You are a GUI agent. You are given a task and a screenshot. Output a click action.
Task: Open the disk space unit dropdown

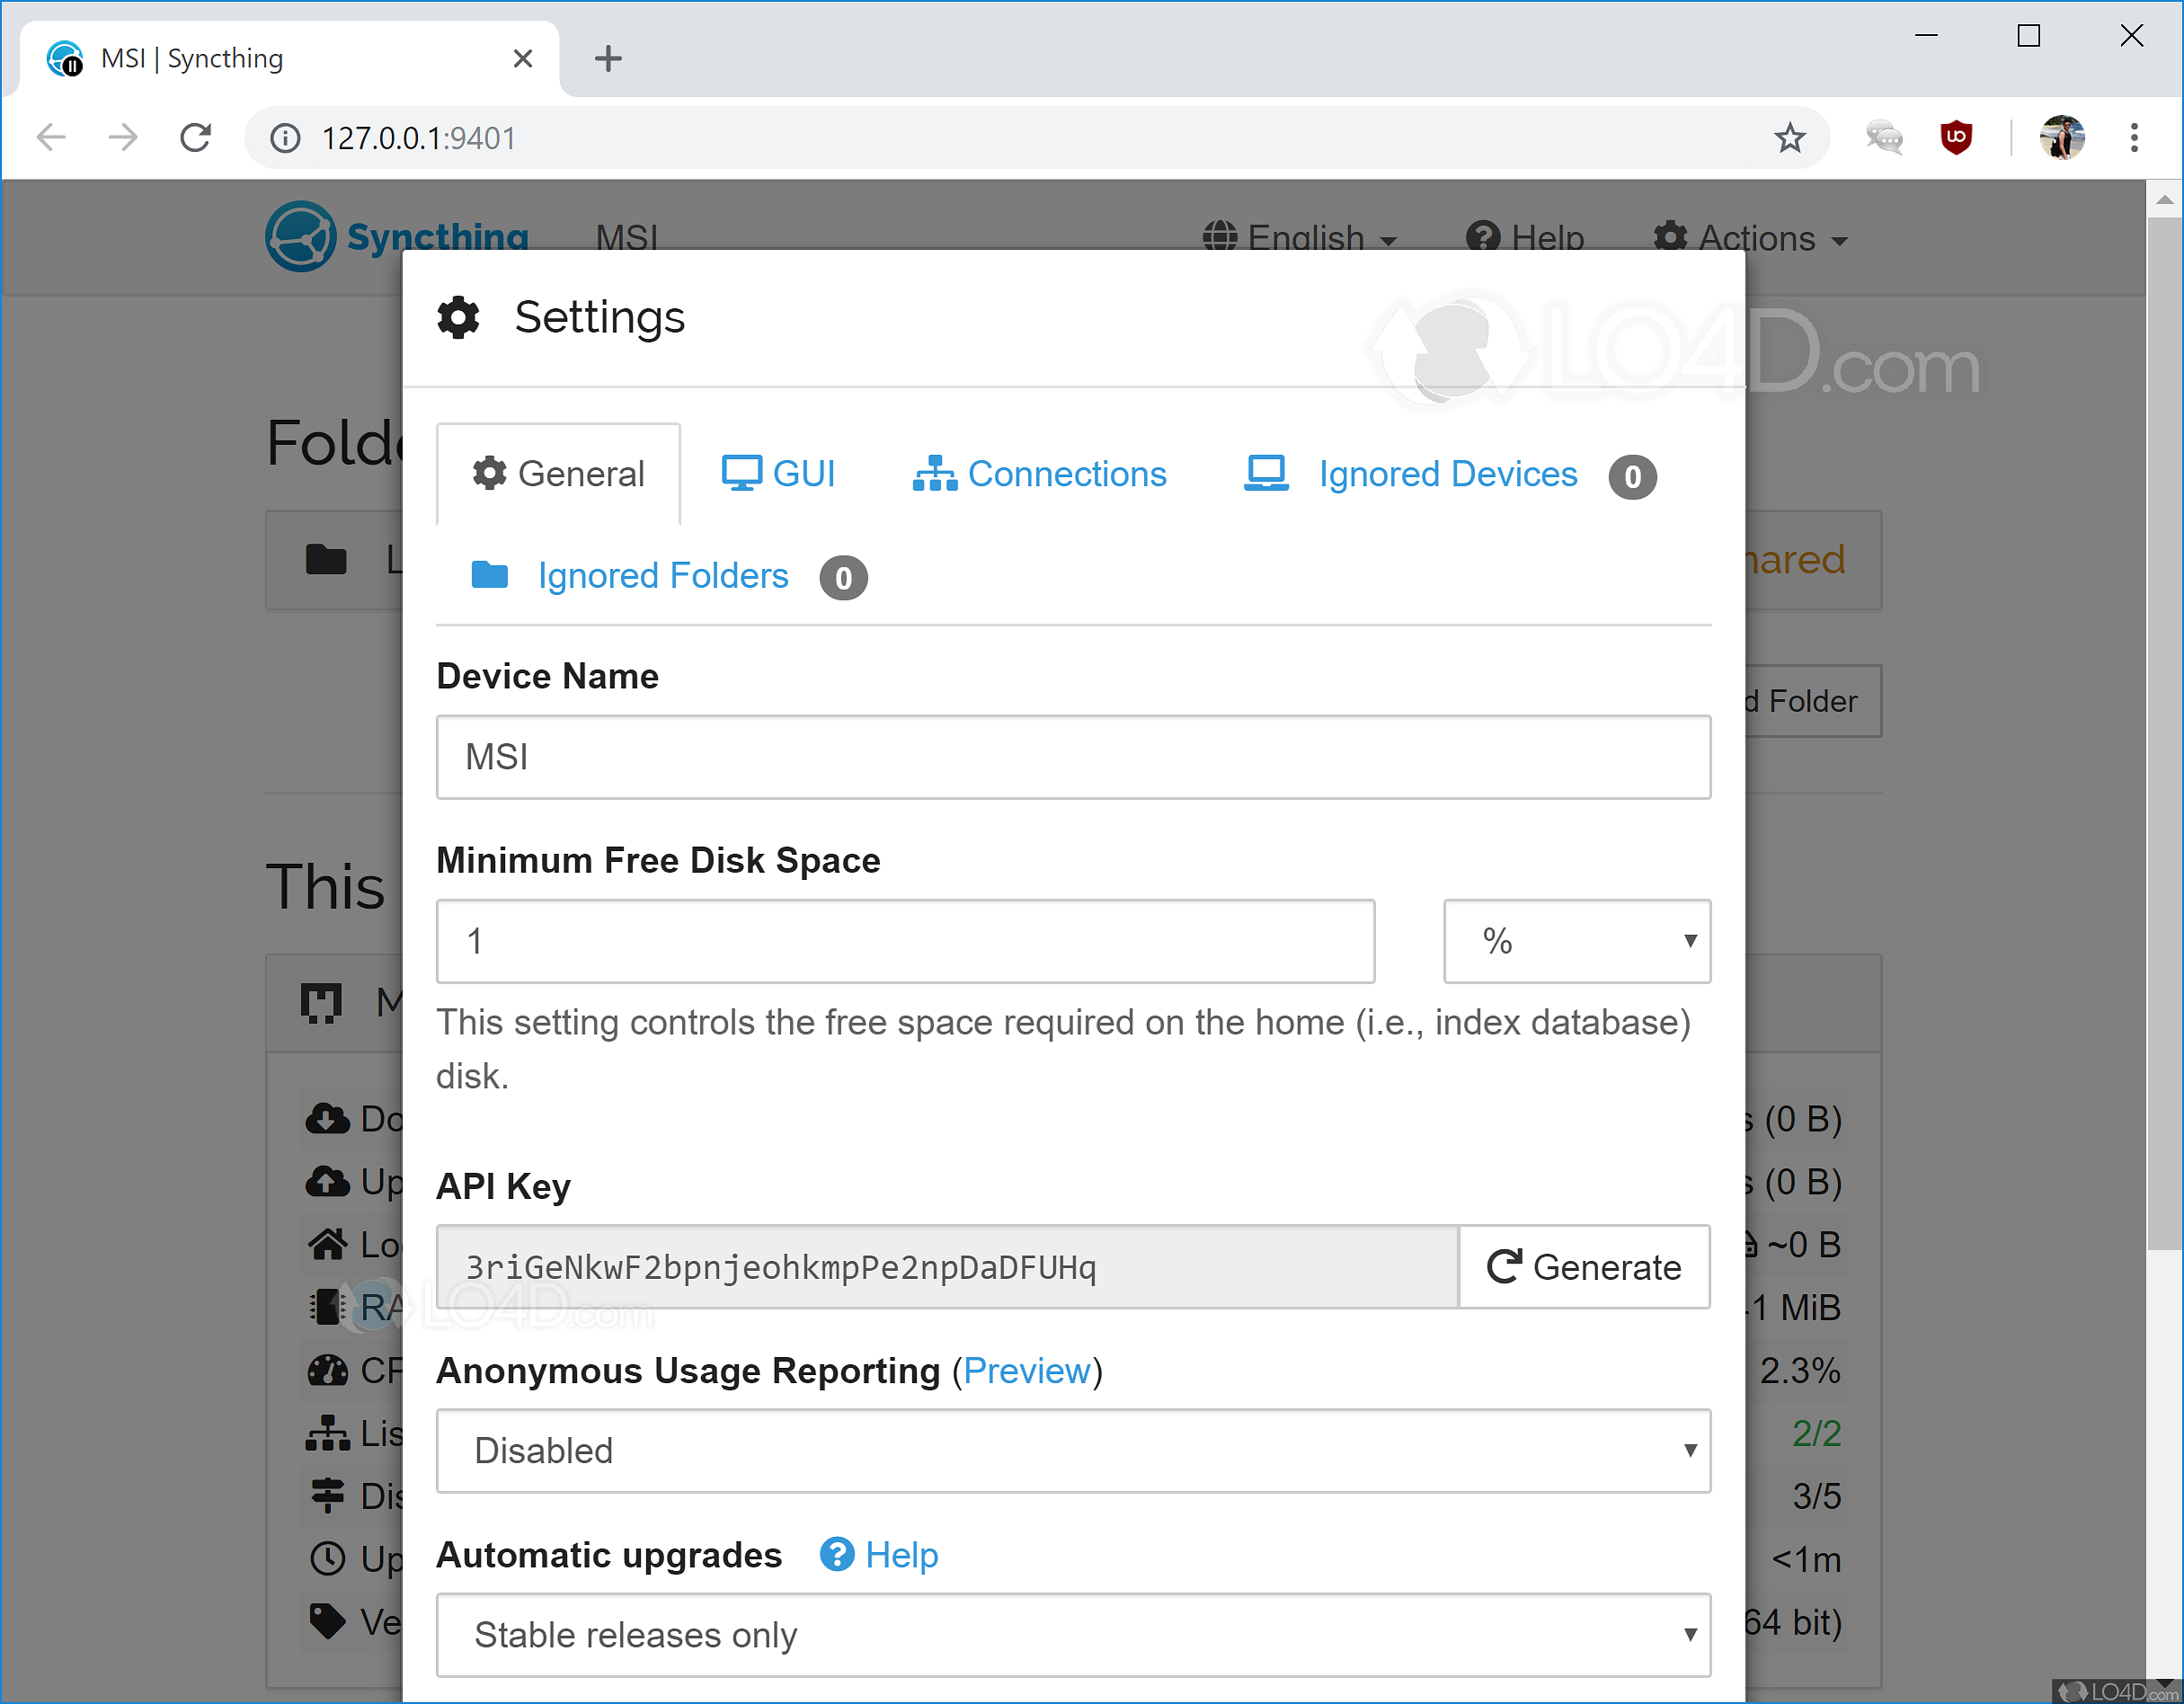[x=1576, y=941]
